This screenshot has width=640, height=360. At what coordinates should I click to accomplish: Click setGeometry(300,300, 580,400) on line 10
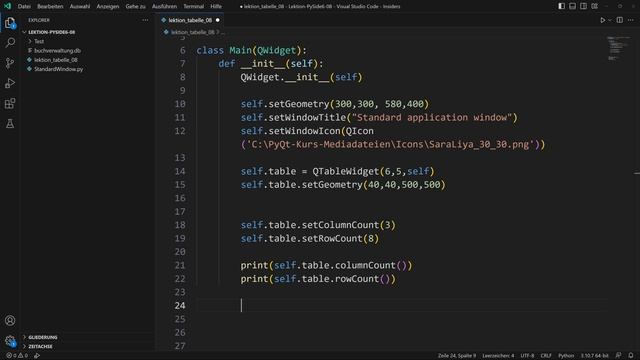(348, 104)
